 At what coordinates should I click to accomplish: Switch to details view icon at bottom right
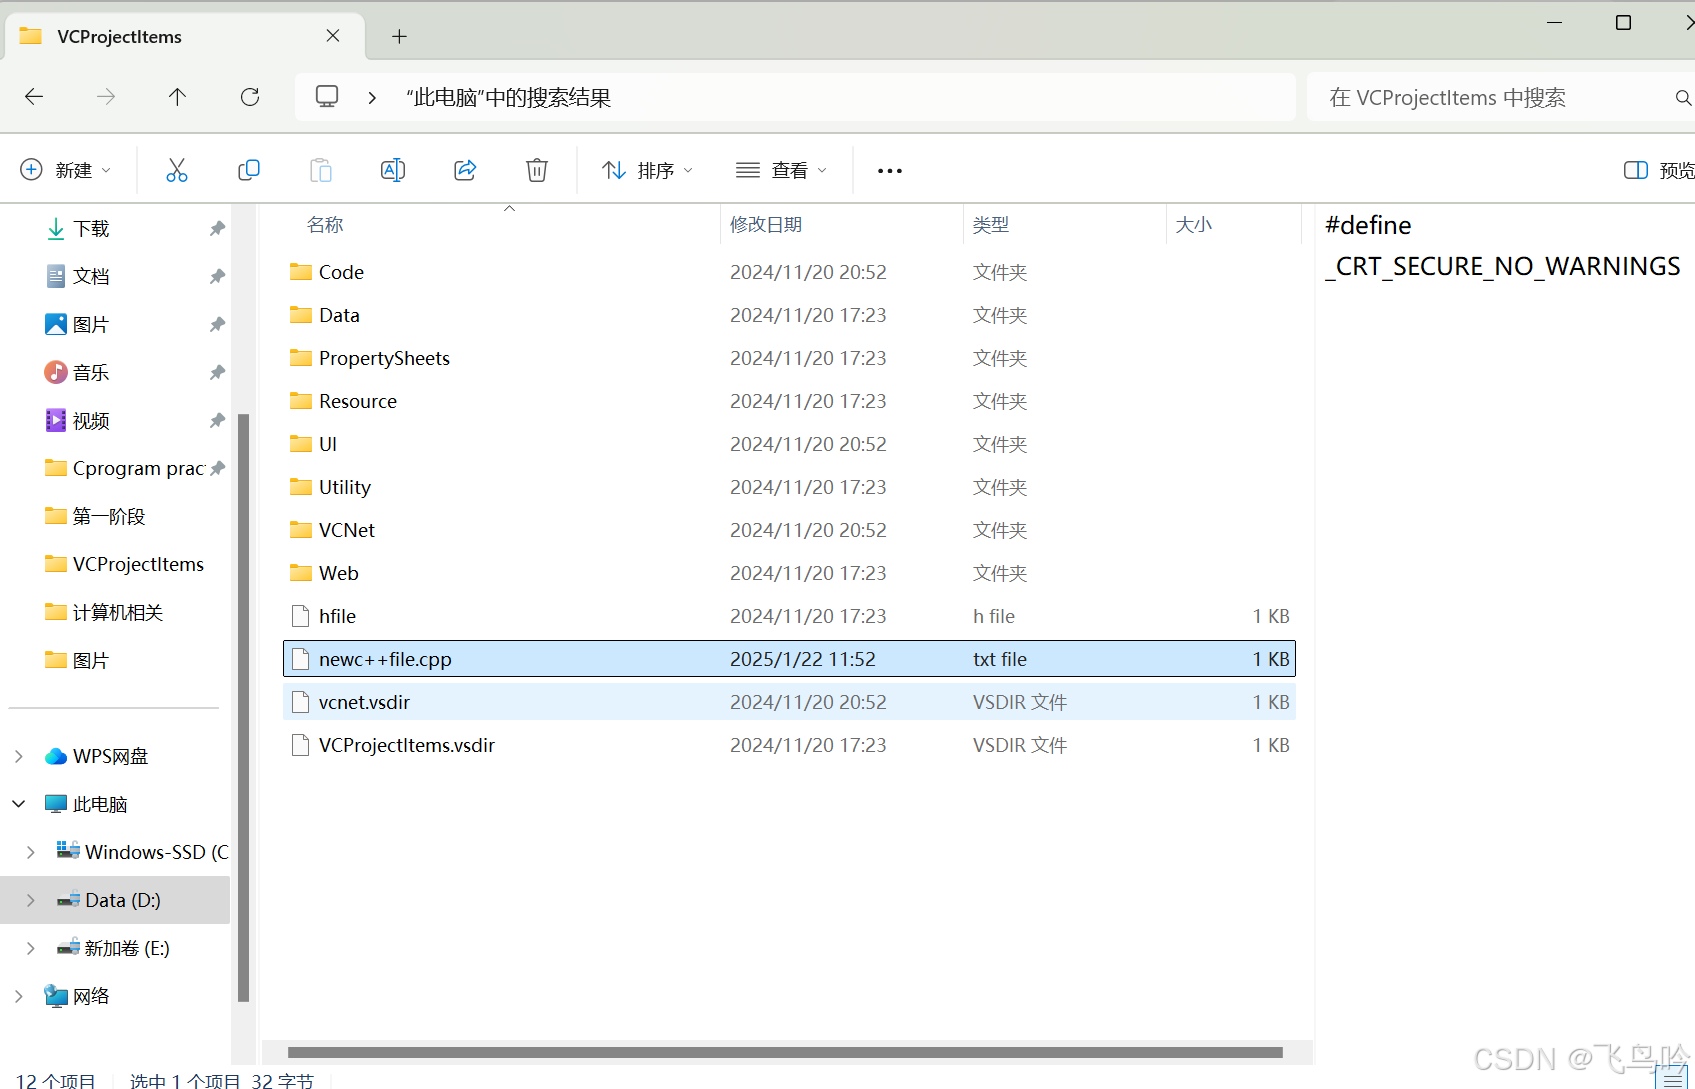[x=1673, y=1079]
